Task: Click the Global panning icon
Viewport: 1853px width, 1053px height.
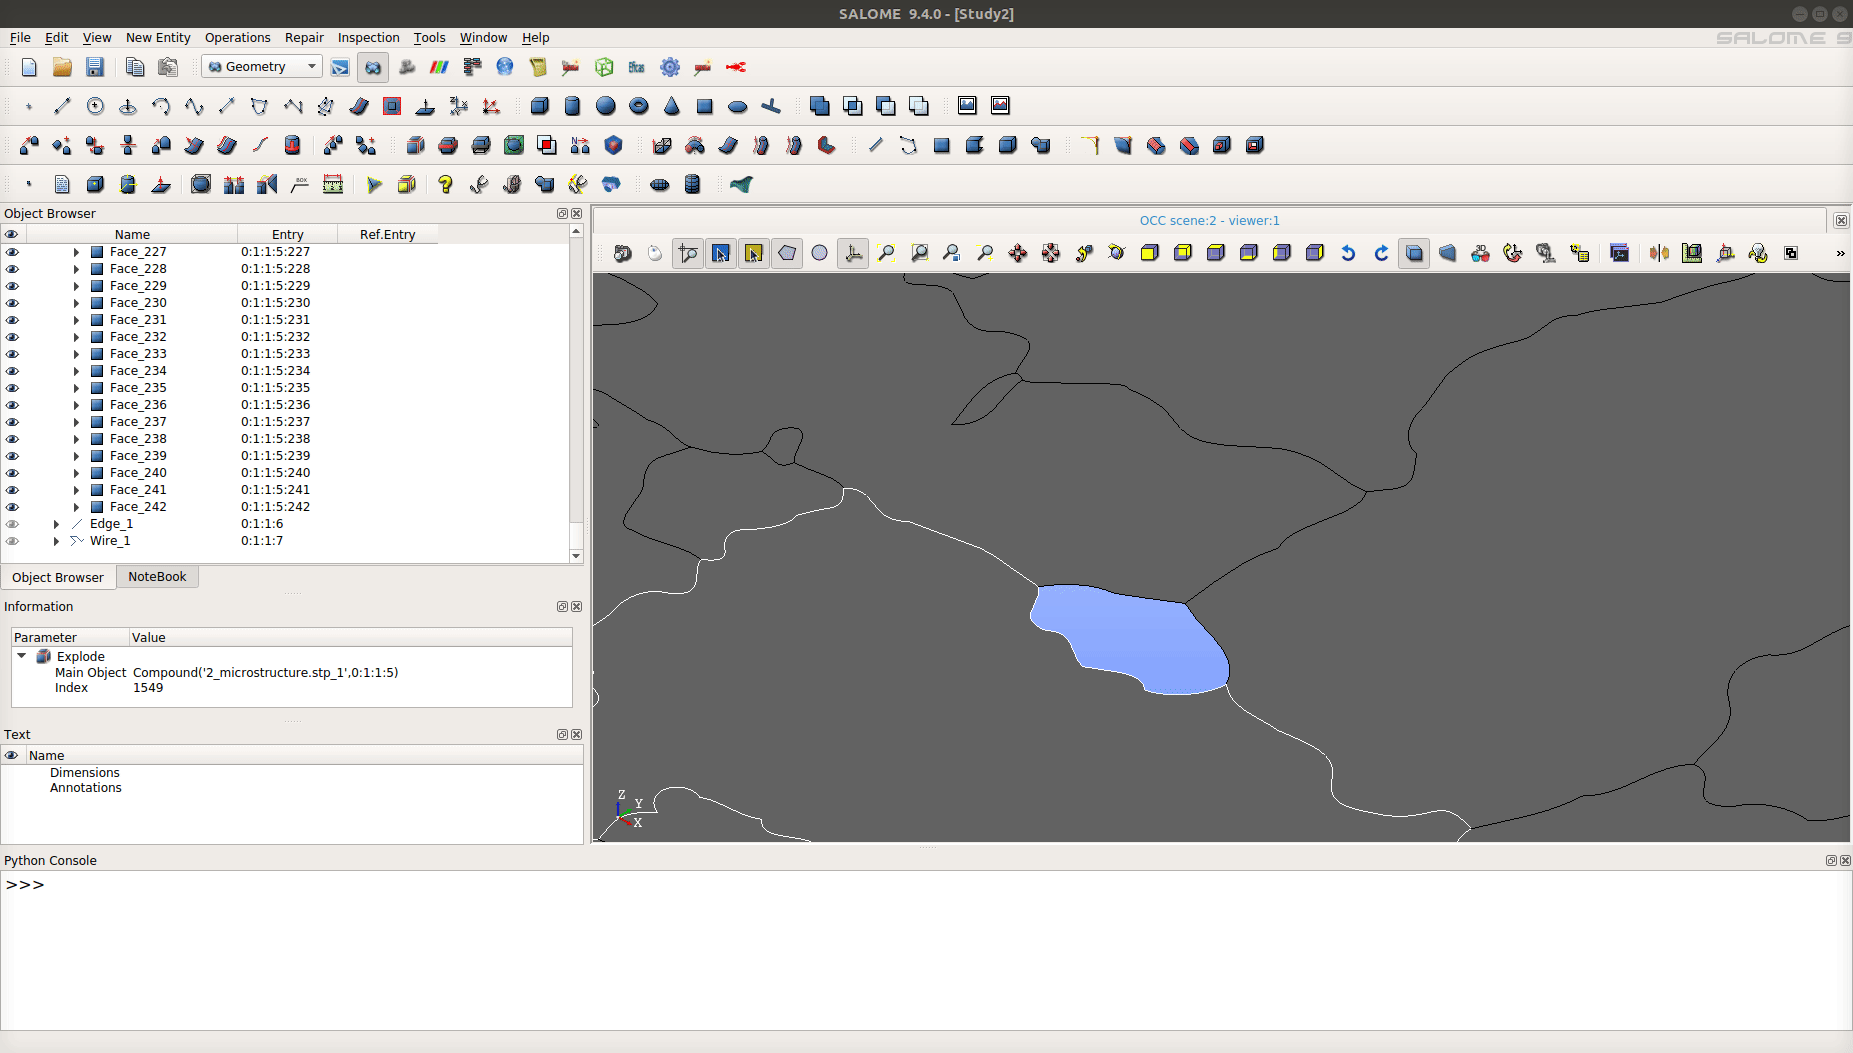Action: (1051, 253)
